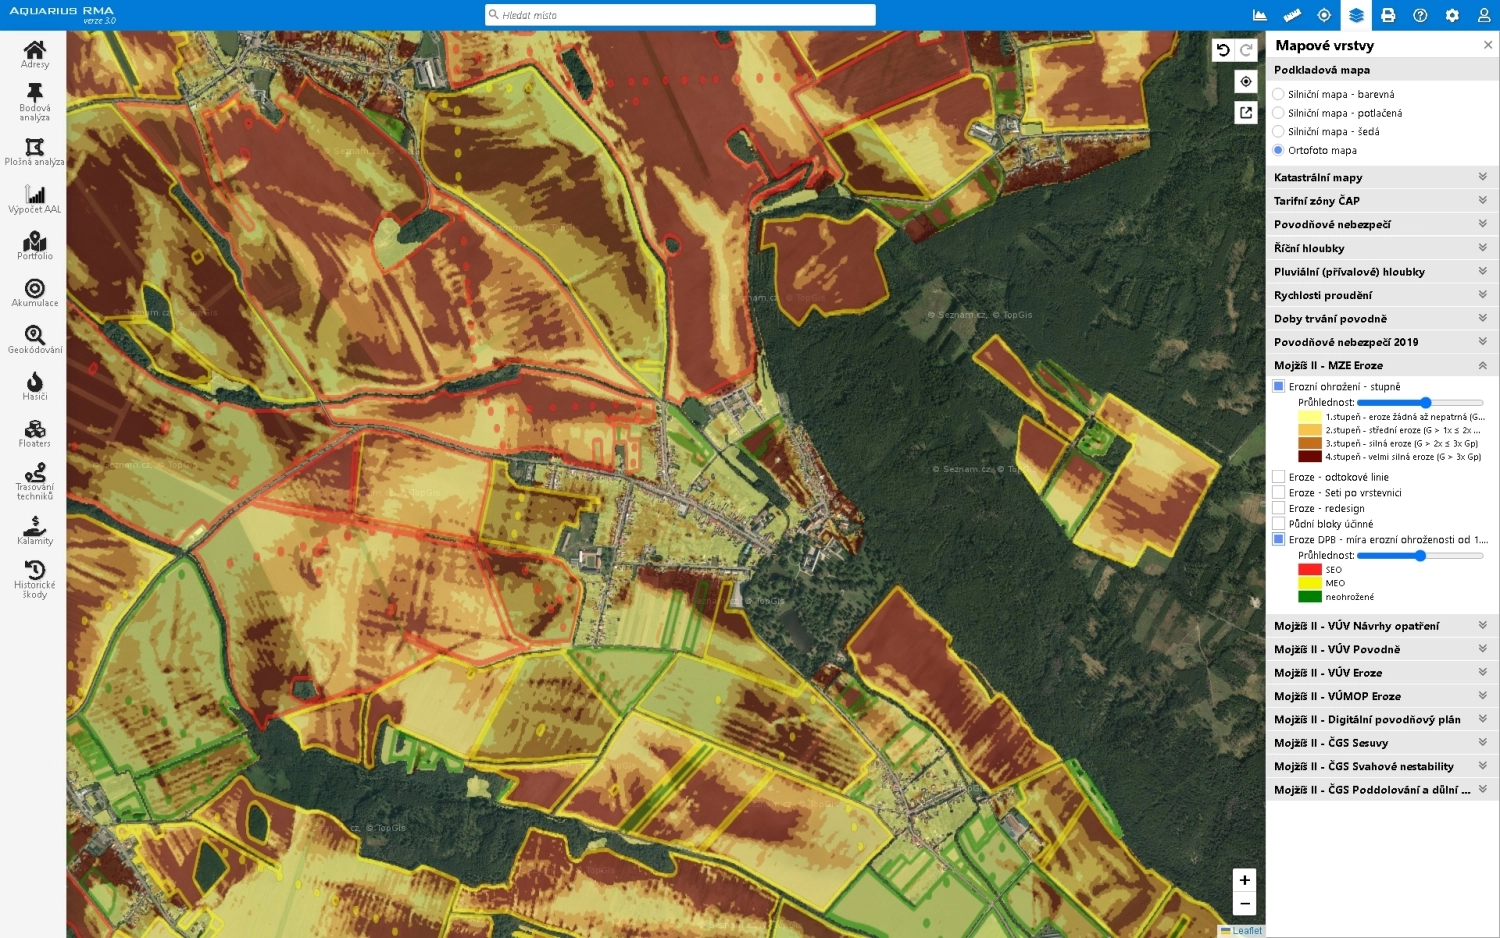Open the Adresy address search tool

[35, 54]
